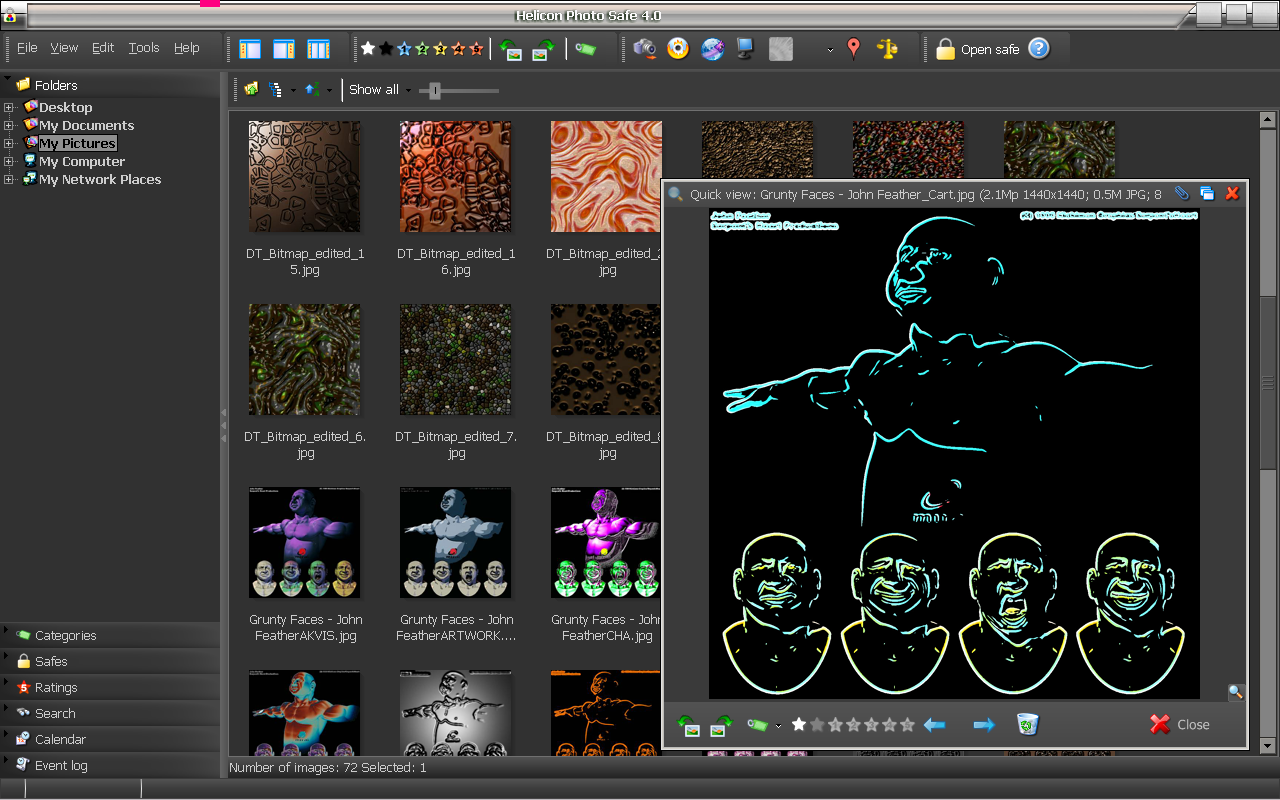The width and height of the screenshot is (1280, 800).
Task: Switch to three-column layout view
Action: [x=318, y=49]
